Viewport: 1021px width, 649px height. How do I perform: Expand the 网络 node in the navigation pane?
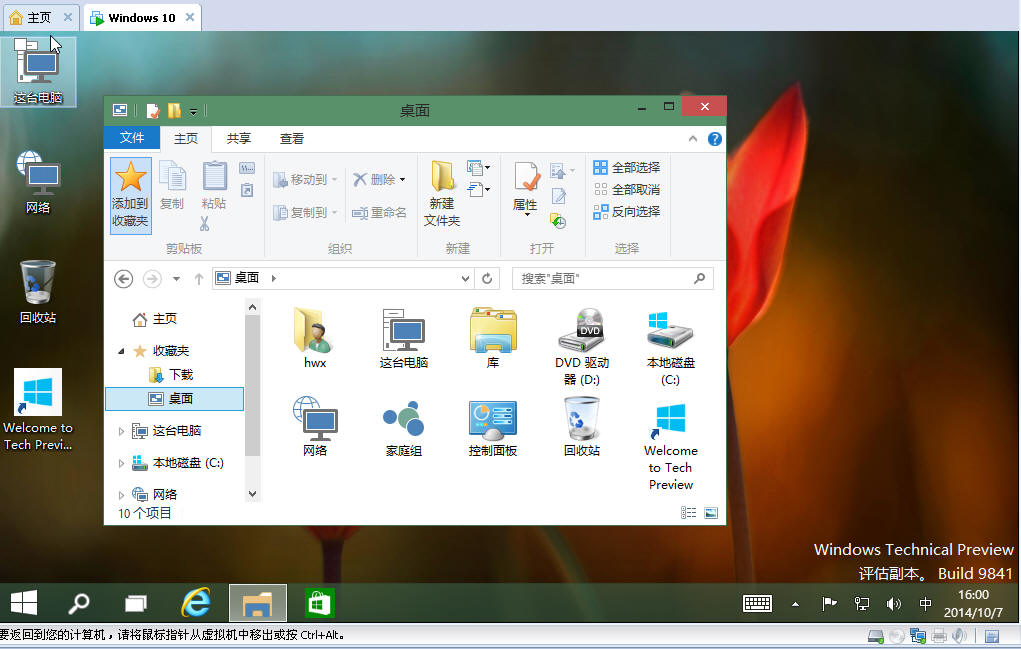[121, 495]
